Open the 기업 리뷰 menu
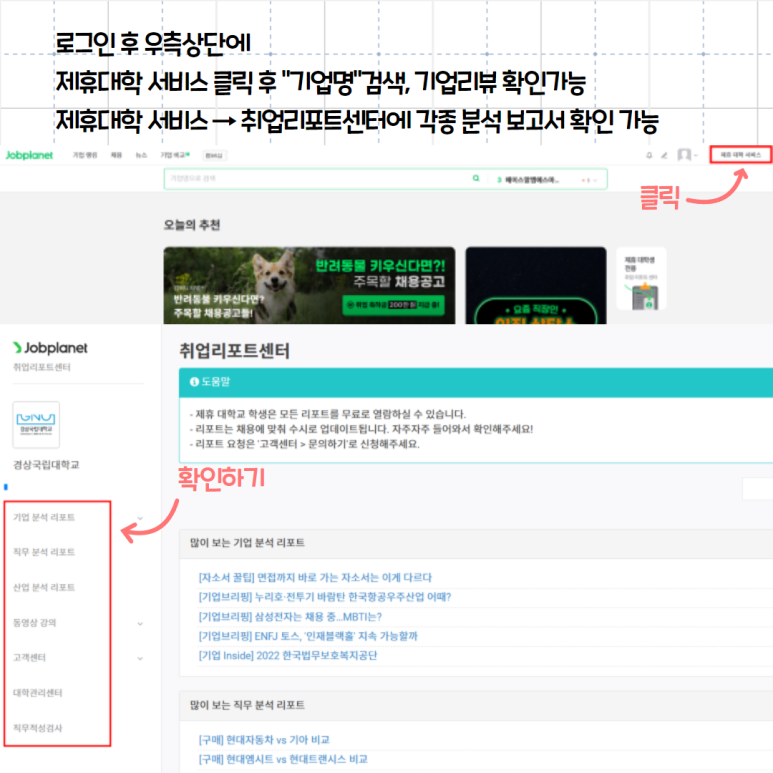 pos(85,155)
